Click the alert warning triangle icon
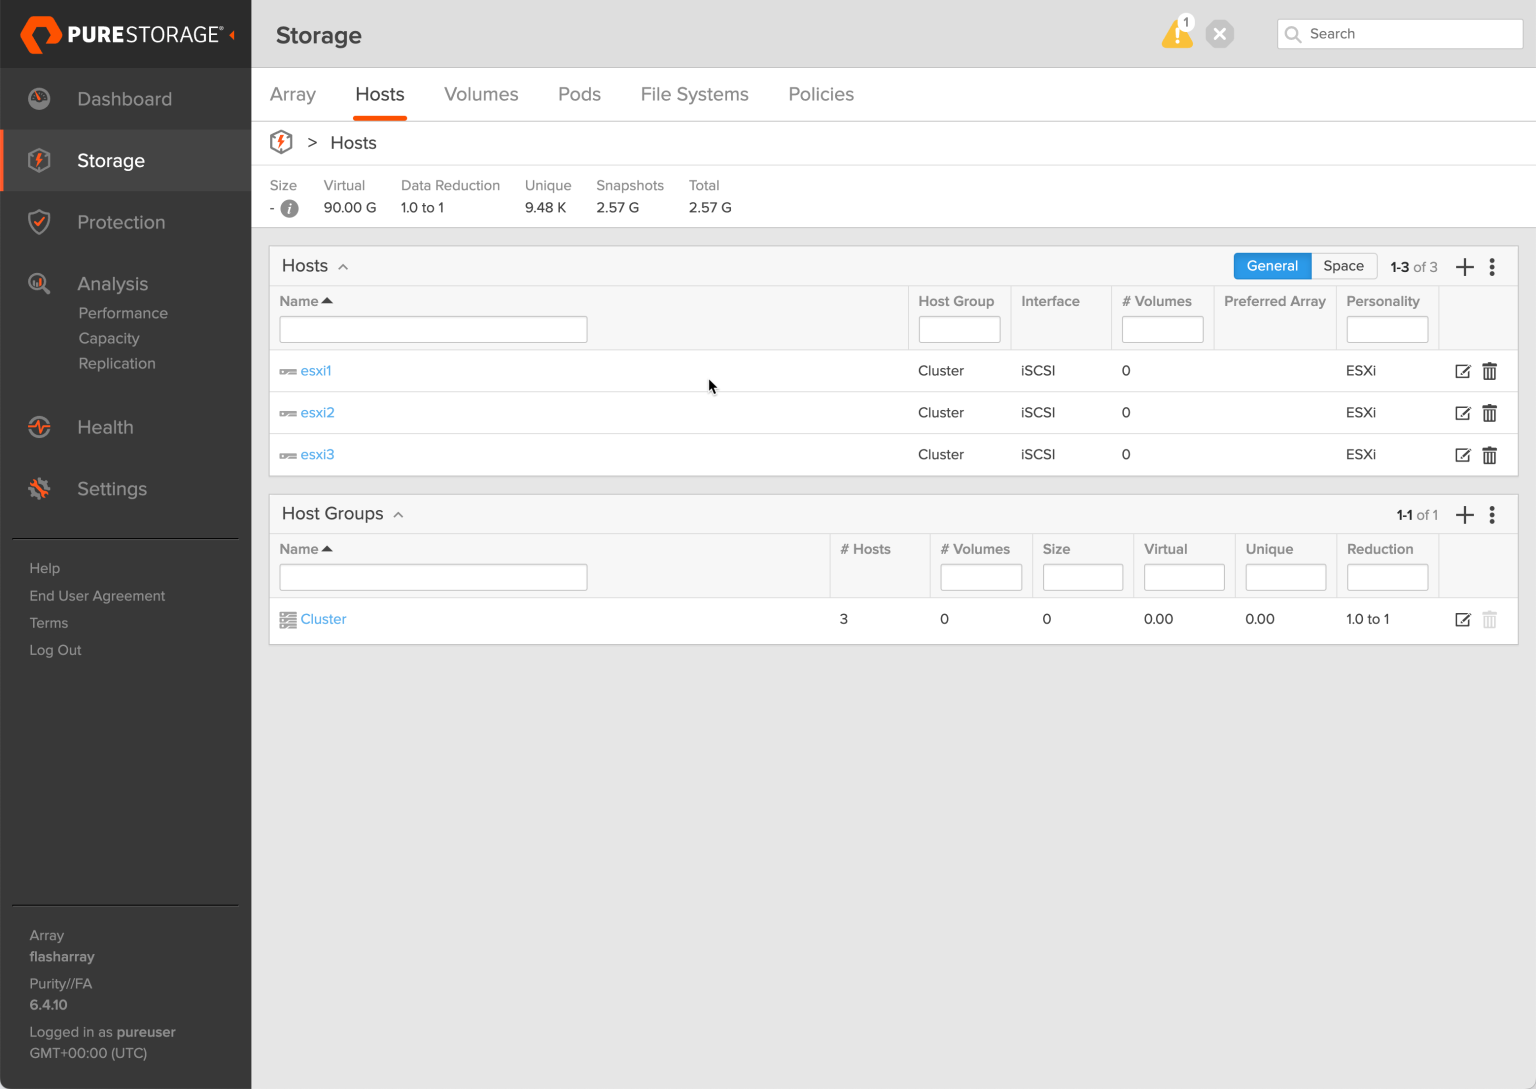Viewport: 1536px width, 1089px height. pyautogui.click(x=1177, y=34)
